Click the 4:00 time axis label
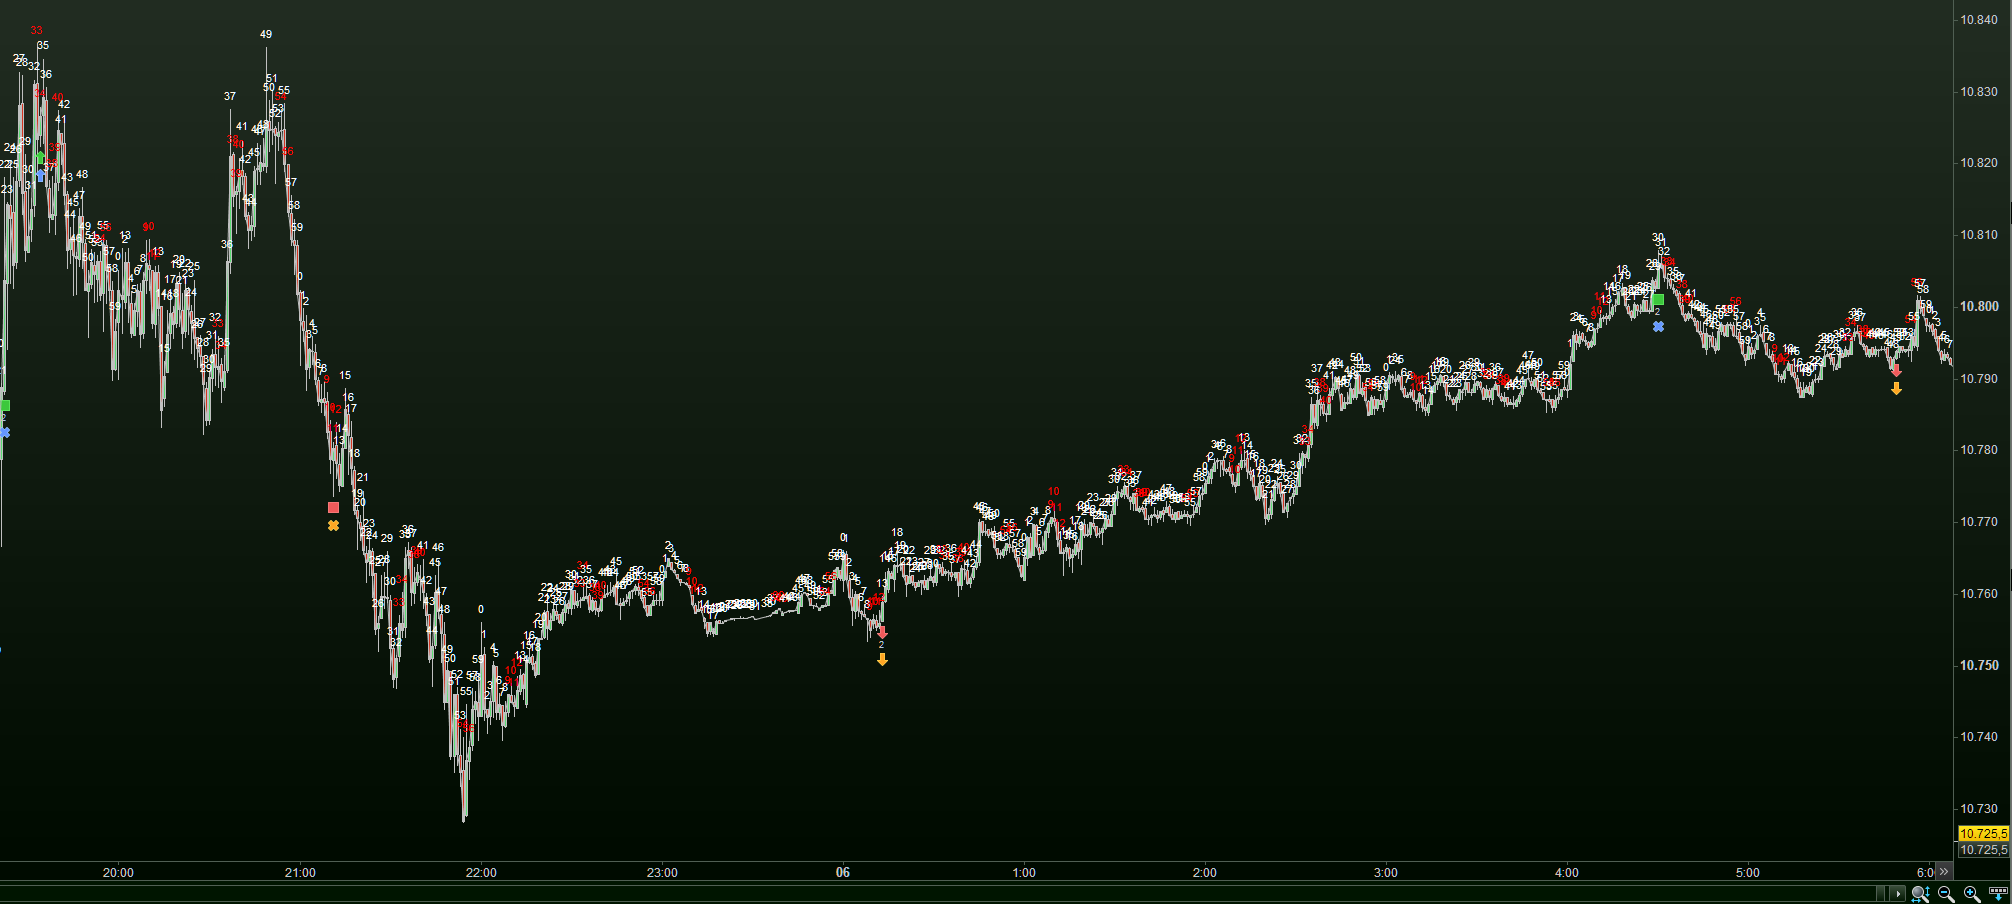The image size is (2012, 904). [x=1567, y=873]
